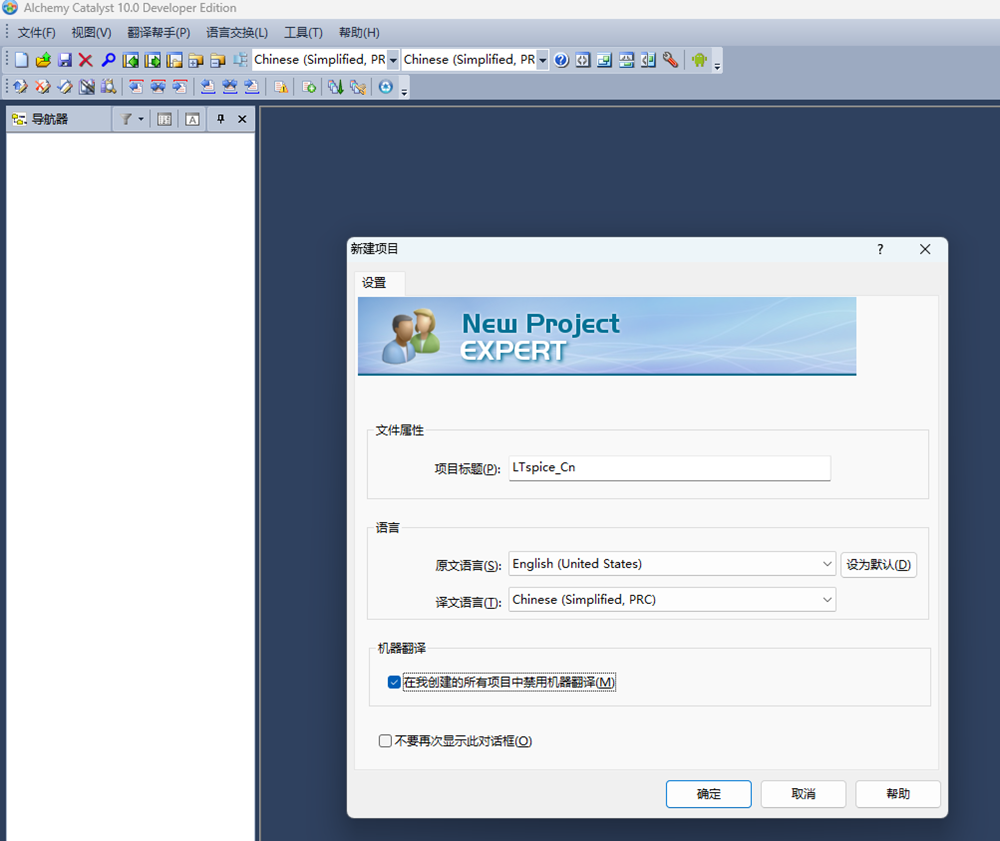
Task: Click the grid view icon in Navigator header
Action: coord(165,119)
